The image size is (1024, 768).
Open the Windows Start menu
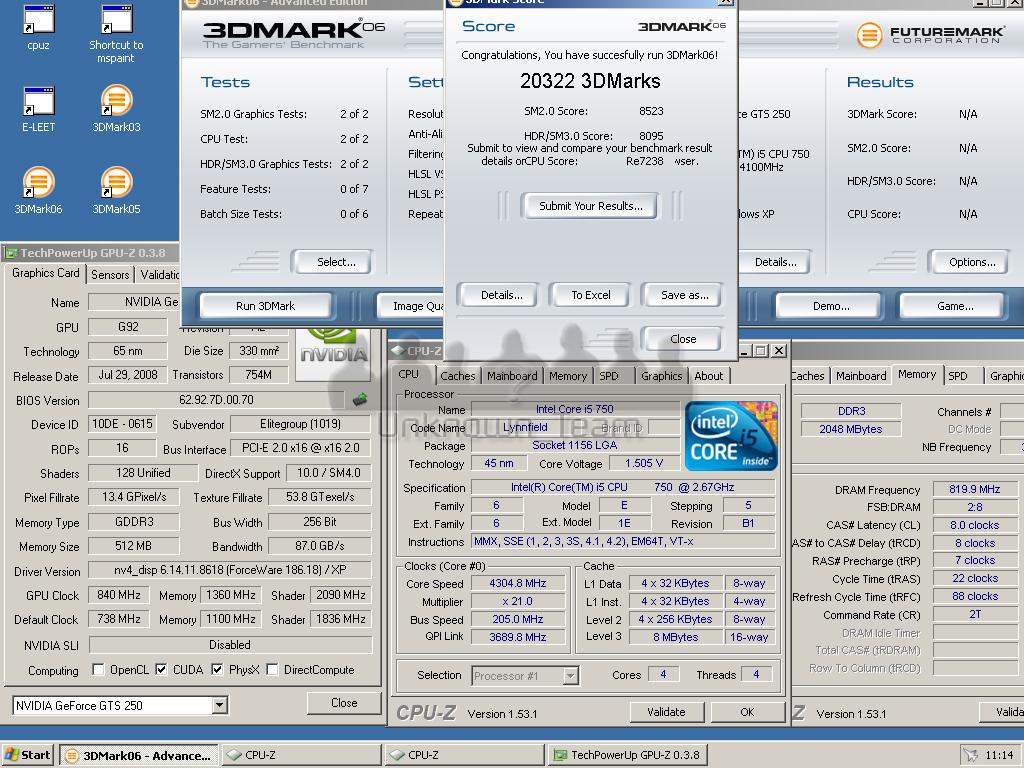coord(27,755)
